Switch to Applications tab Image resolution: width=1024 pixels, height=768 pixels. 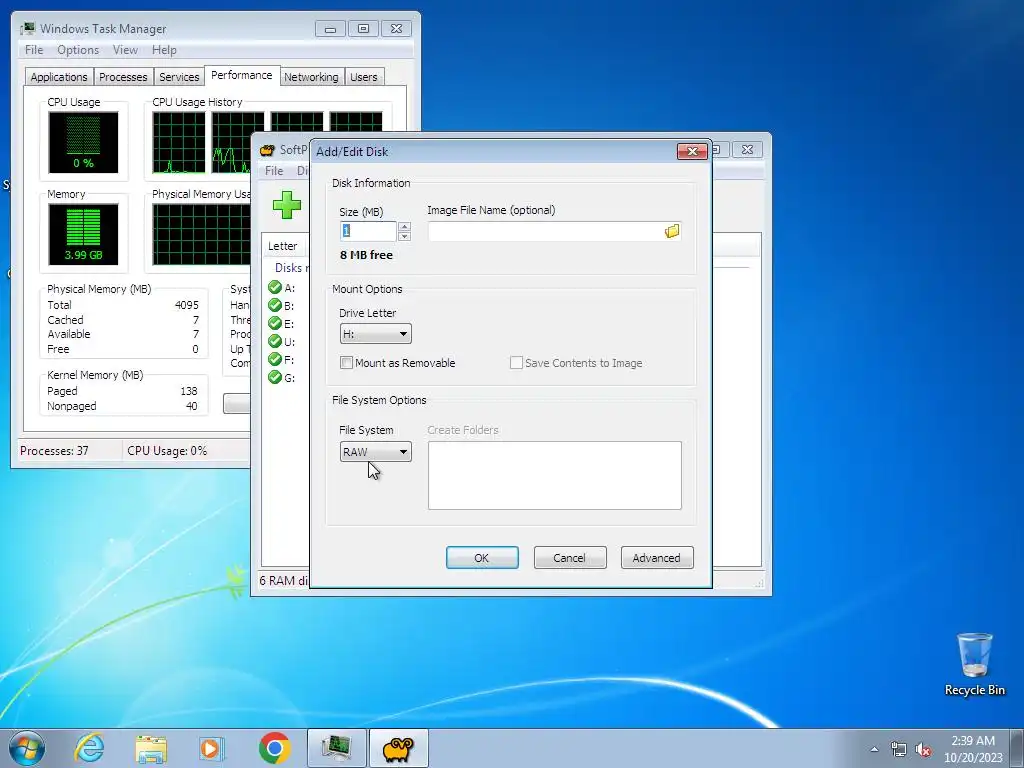[59, 77]
